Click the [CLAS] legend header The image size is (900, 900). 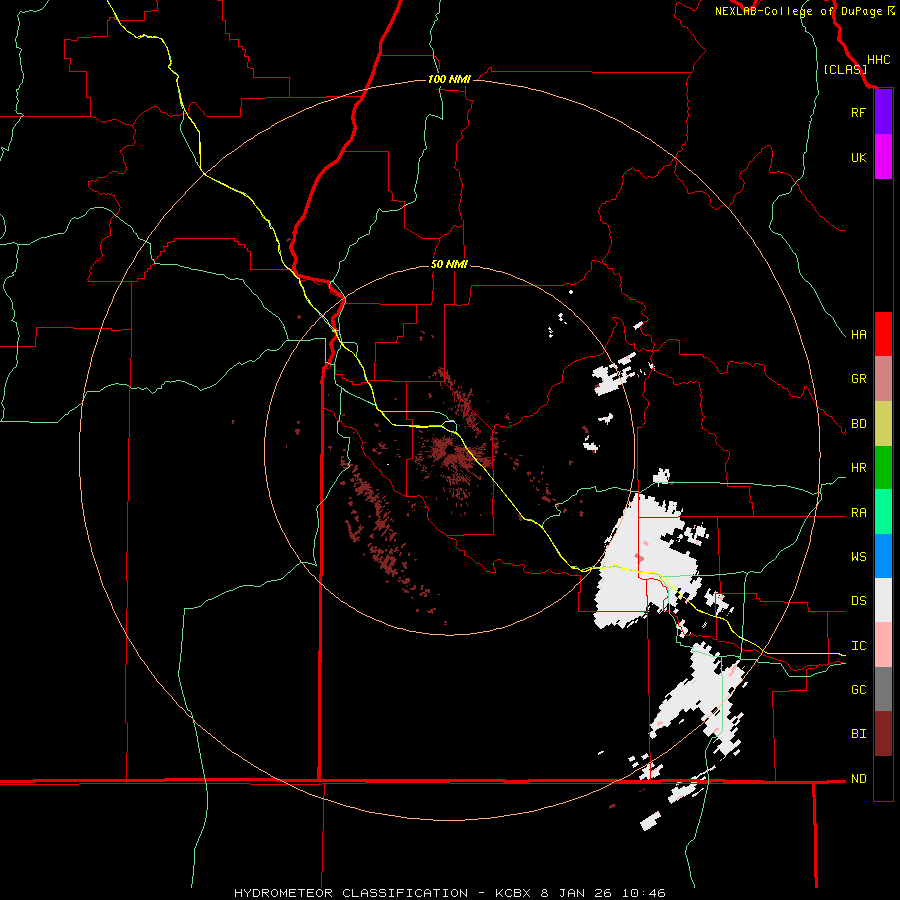tap(845, 69)
